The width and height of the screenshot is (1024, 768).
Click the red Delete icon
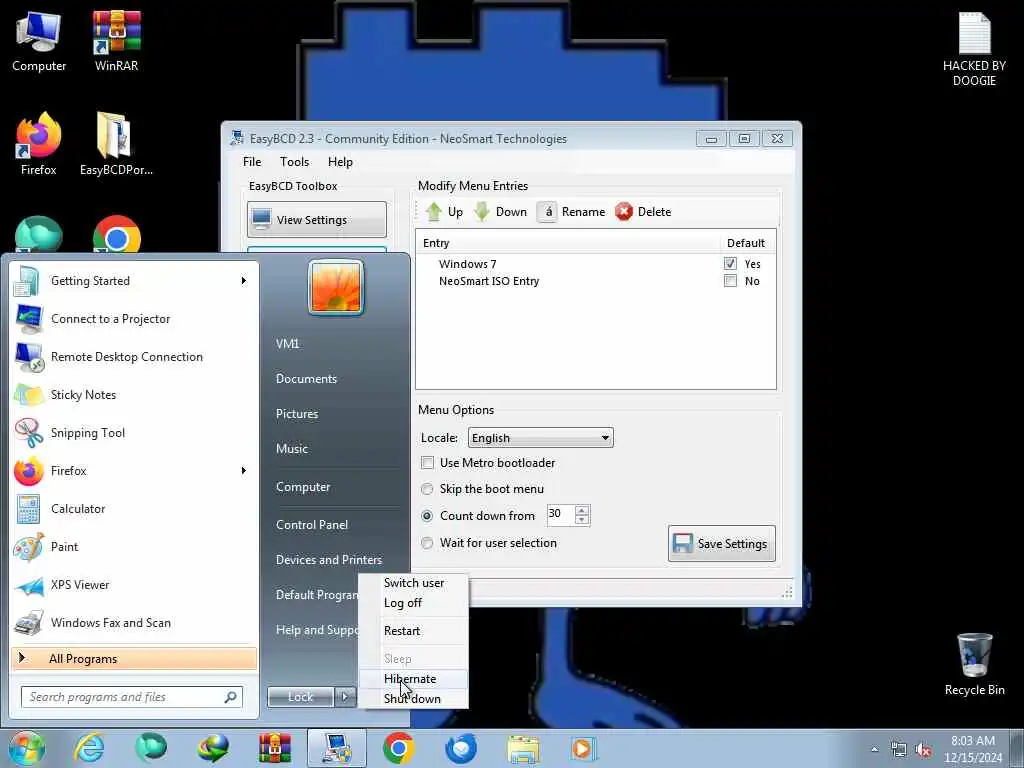(624, 212)
